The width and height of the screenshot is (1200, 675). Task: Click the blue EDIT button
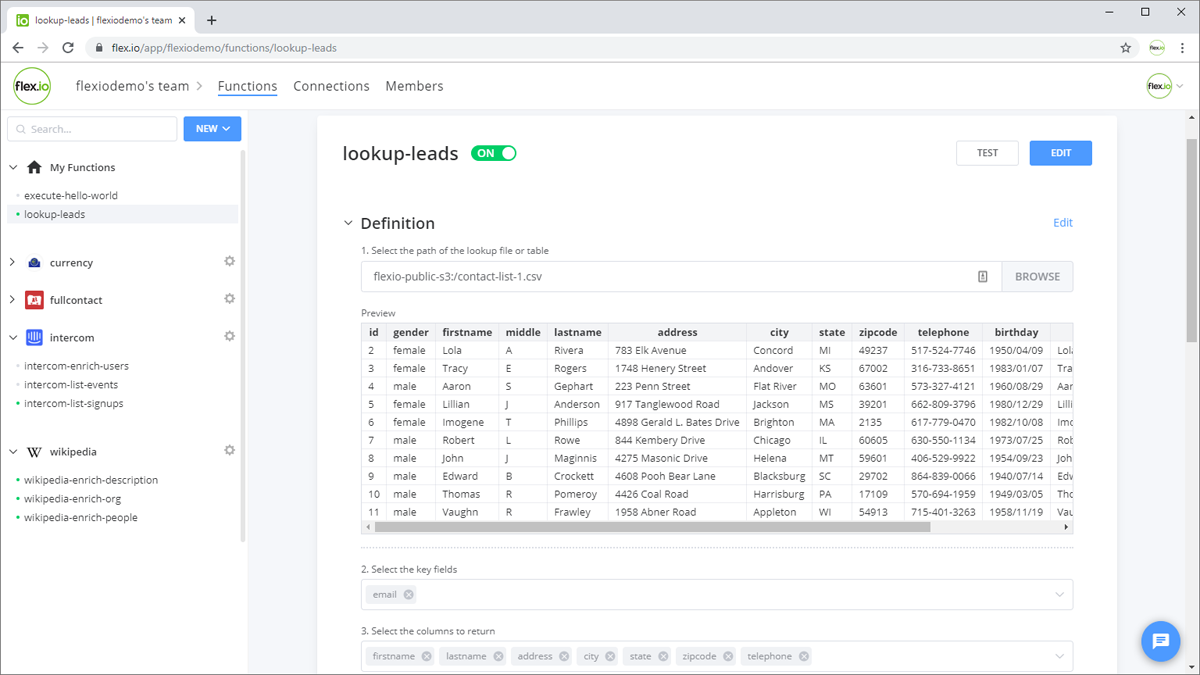1061,153
